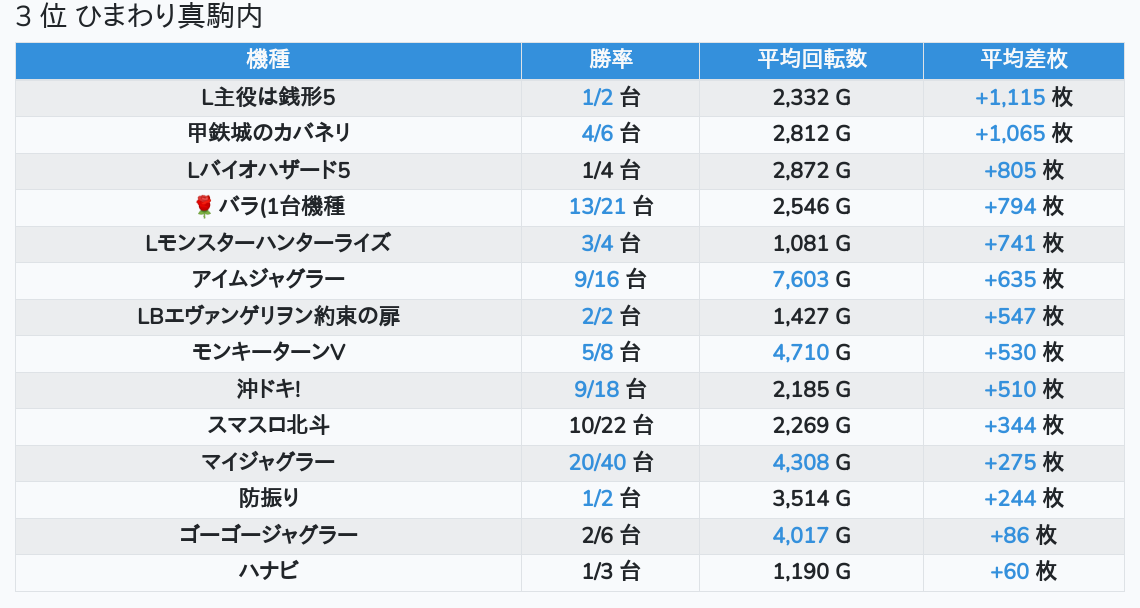Screen dimensions: 1140x608
Task: Click the 勝率 column header
Action: [x=610, y=59]
